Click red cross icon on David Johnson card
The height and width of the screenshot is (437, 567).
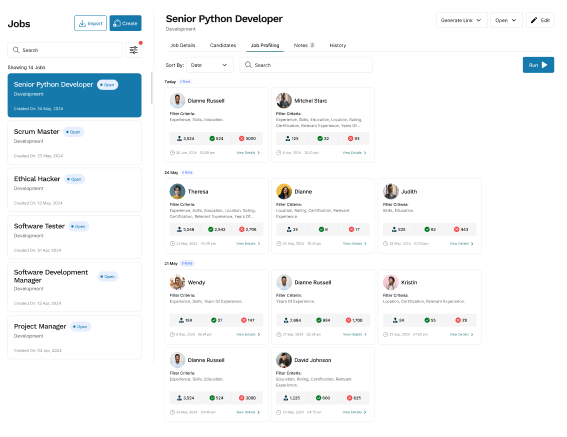349,398
